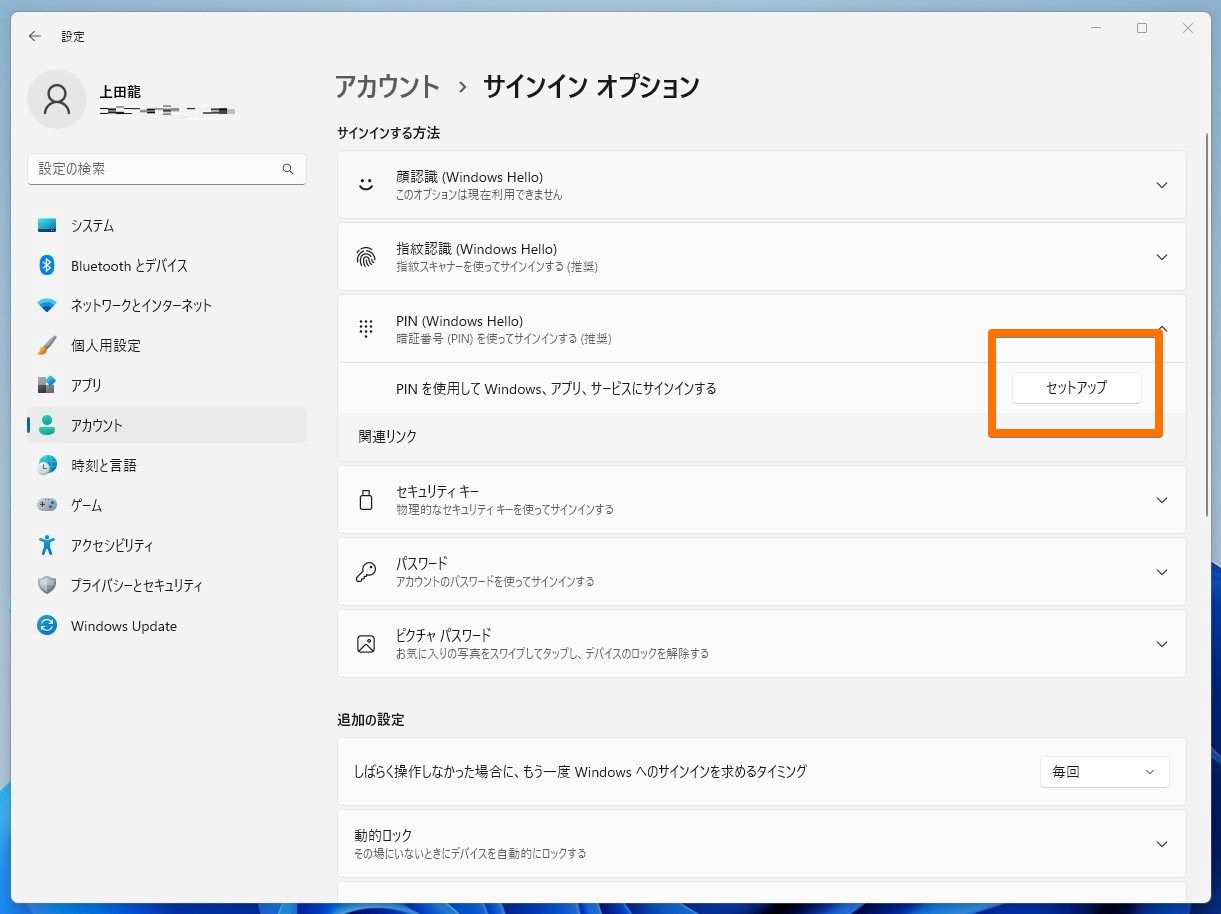Screen dimensions: 1221x914
Task: Expand the 指紋認識 (Windows Hello) section
Action: (x=1162, y=256)
